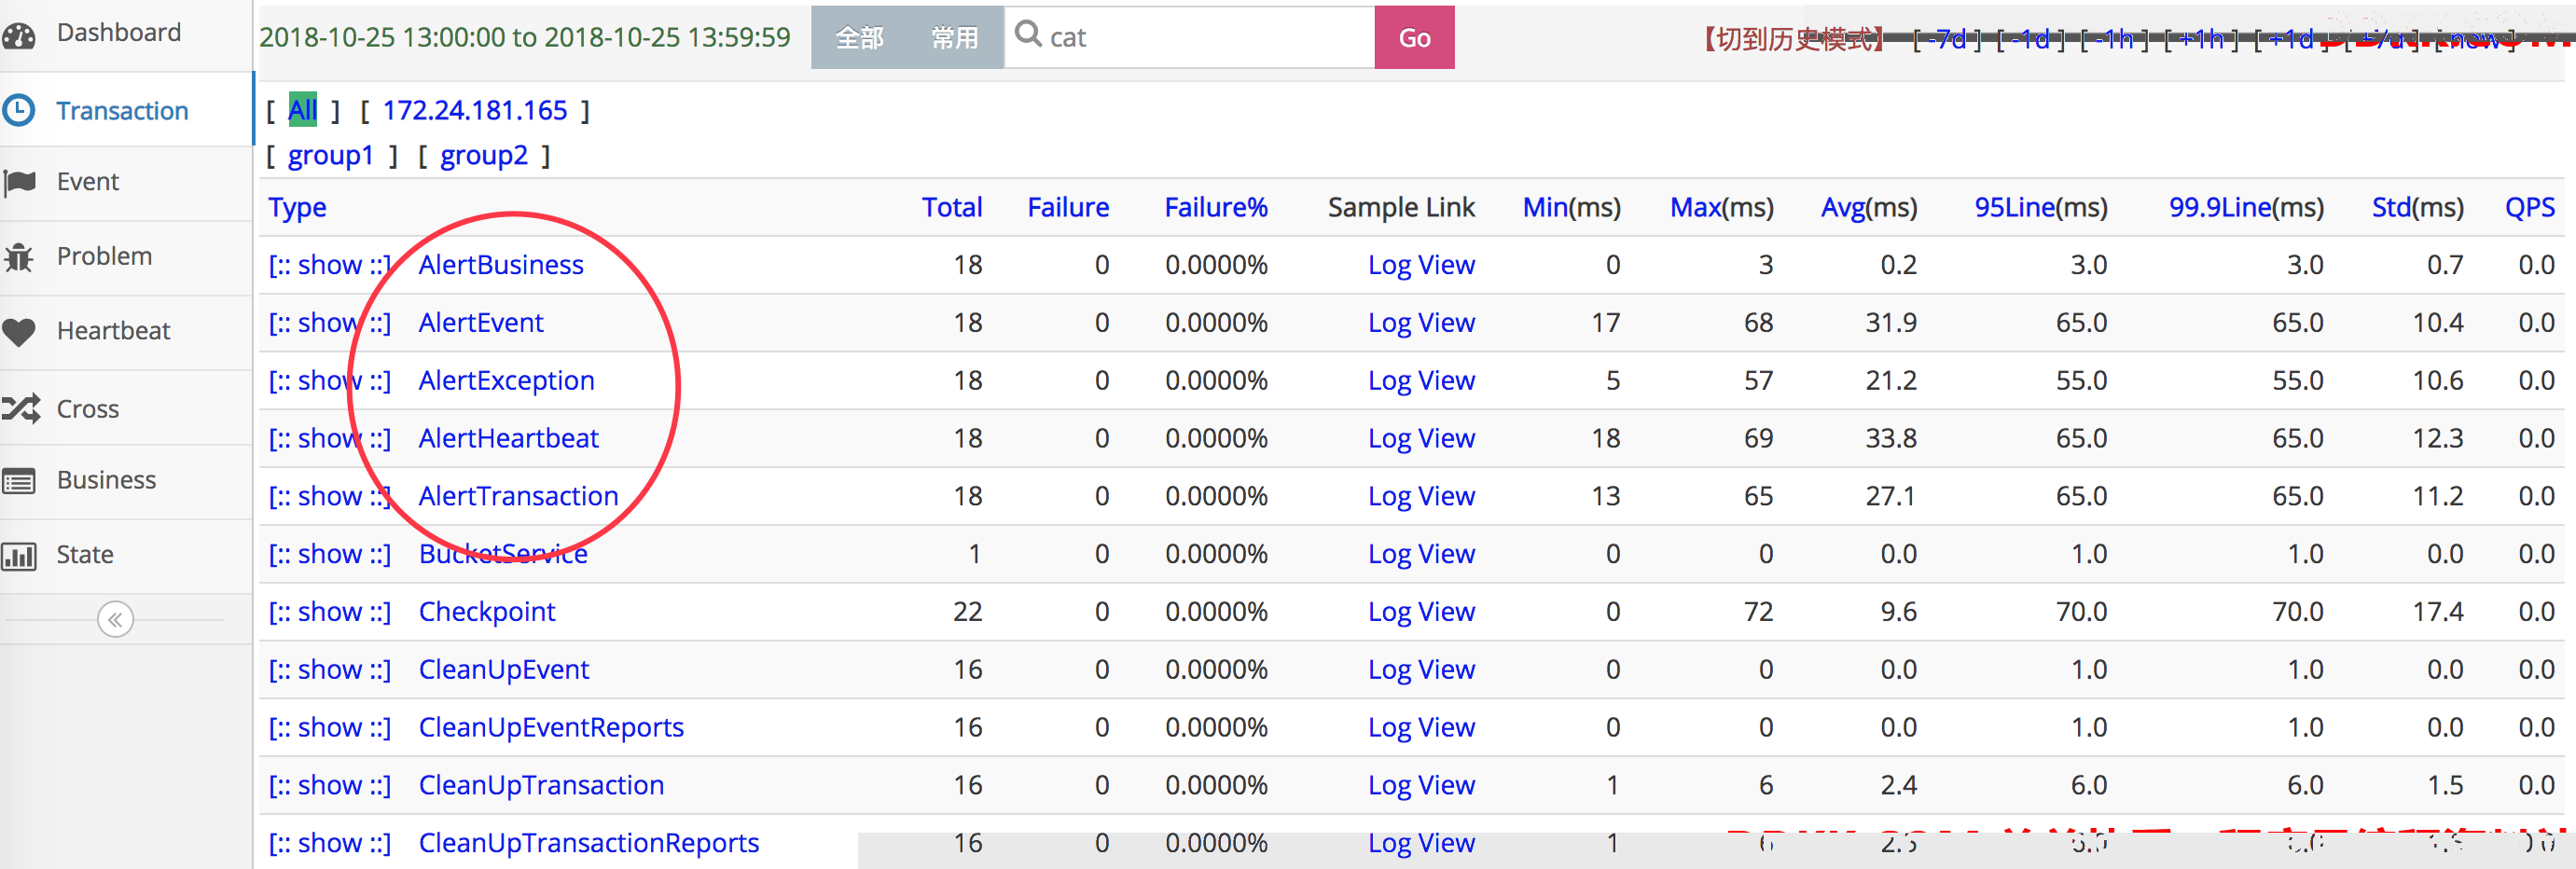Screen dimensions: 2576x869
Task: Expand show chart for Checkpoint row
Action: tap(330, 612)
